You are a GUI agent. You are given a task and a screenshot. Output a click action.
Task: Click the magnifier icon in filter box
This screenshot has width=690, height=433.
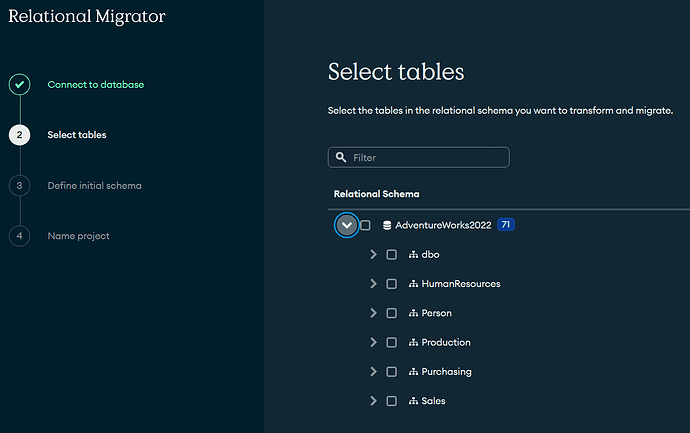point(341,158)
